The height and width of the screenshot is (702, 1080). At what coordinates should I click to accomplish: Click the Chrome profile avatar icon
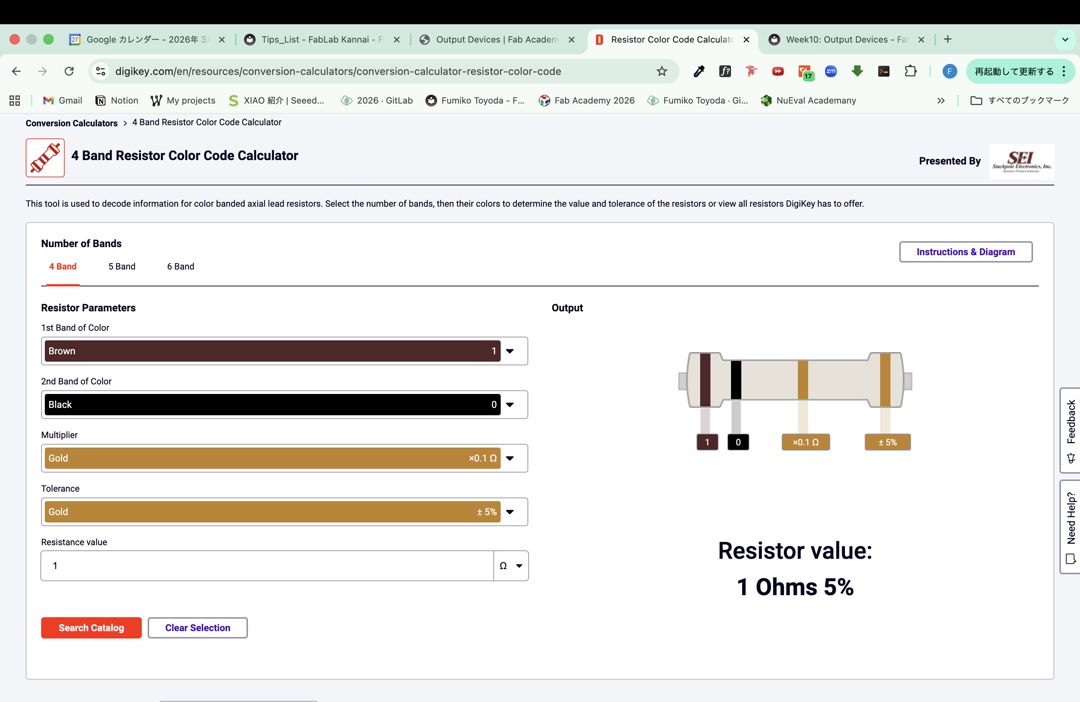click(950, 71)
